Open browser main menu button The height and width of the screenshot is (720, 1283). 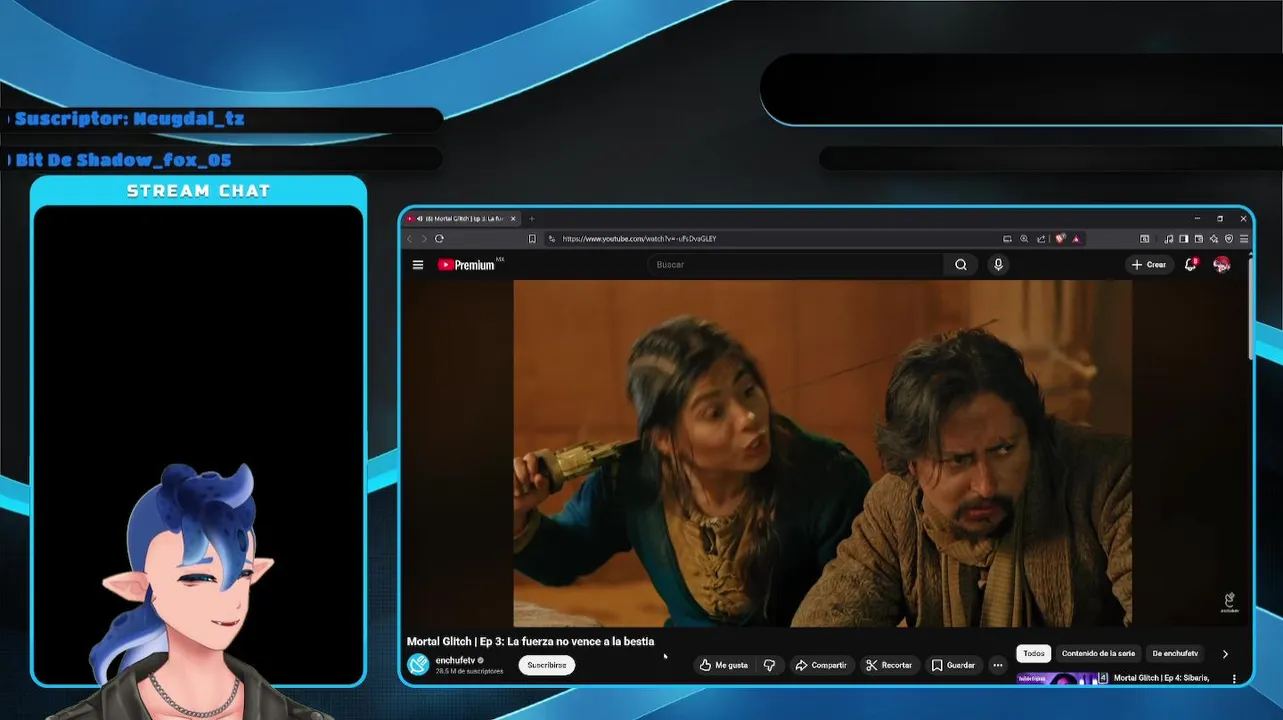coord(1244,239)
